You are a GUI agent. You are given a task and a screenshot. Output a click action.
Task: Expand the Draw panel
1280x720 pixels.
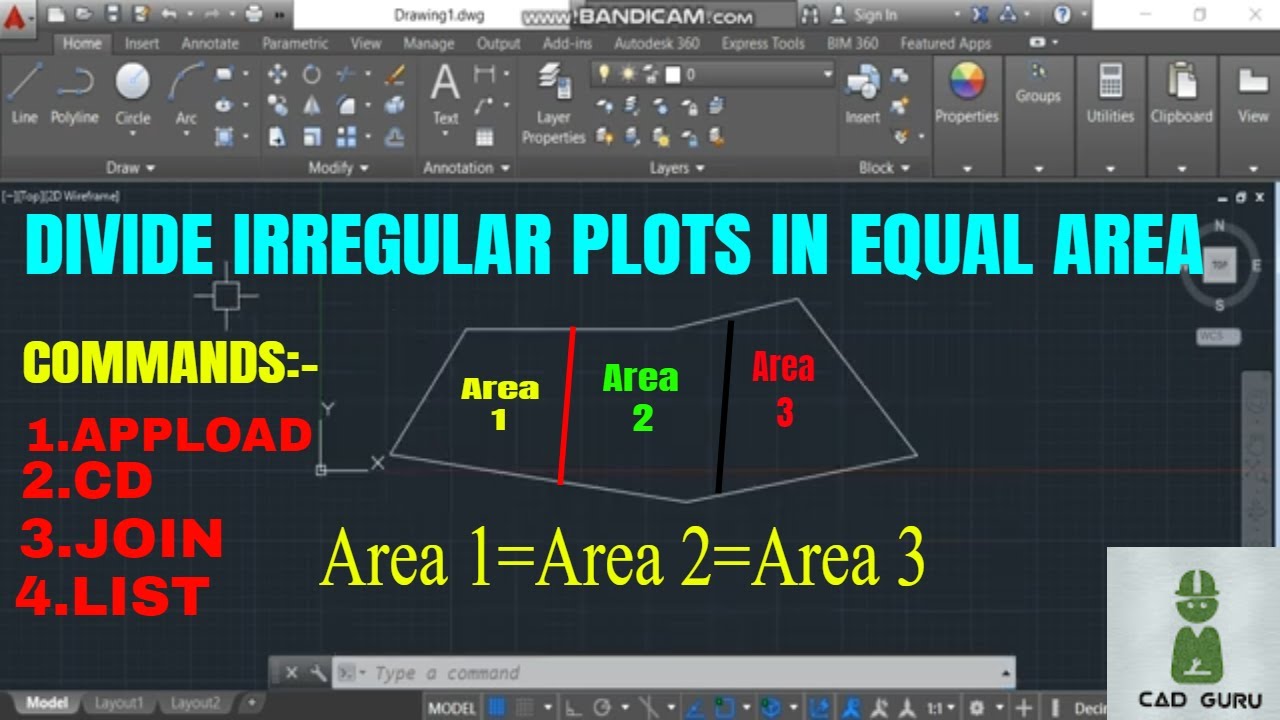131,168
